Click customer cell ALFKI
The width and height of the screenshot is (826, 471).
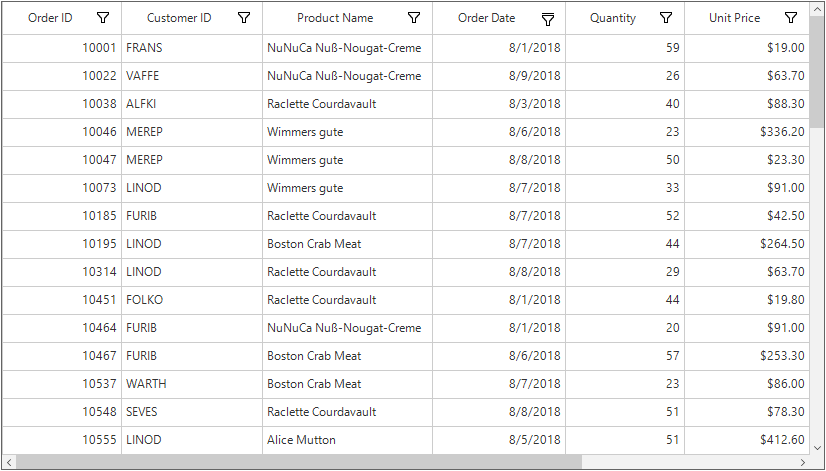(x=192, y=104)
